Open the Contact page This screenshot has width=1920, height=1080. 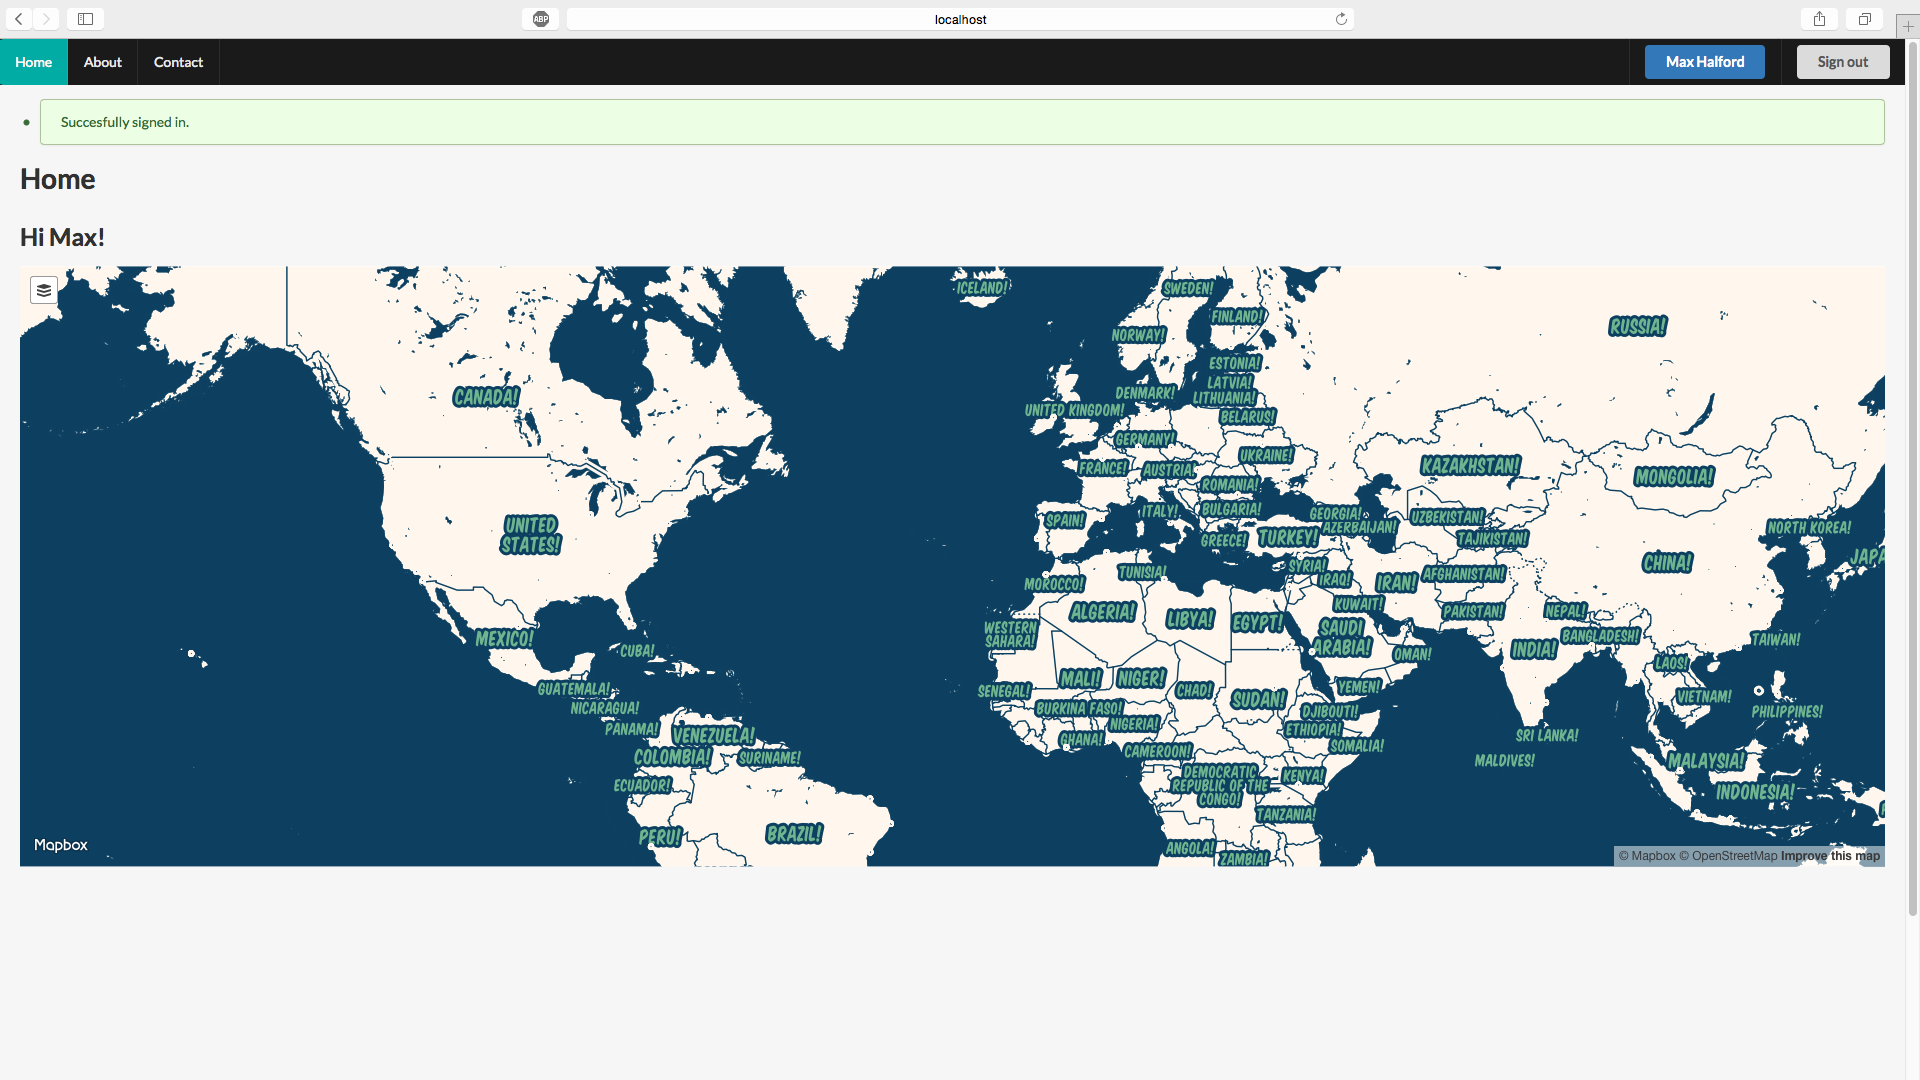click(x=178, y=62)
